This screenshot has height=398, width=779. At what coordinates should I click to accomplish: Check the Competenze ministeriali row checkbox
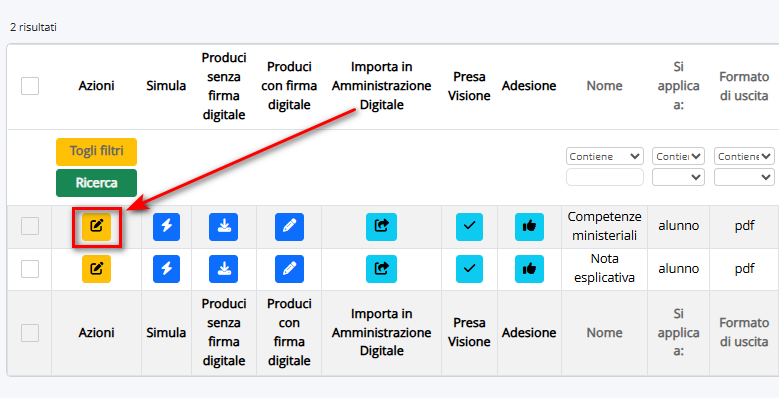tap(30, 226)
